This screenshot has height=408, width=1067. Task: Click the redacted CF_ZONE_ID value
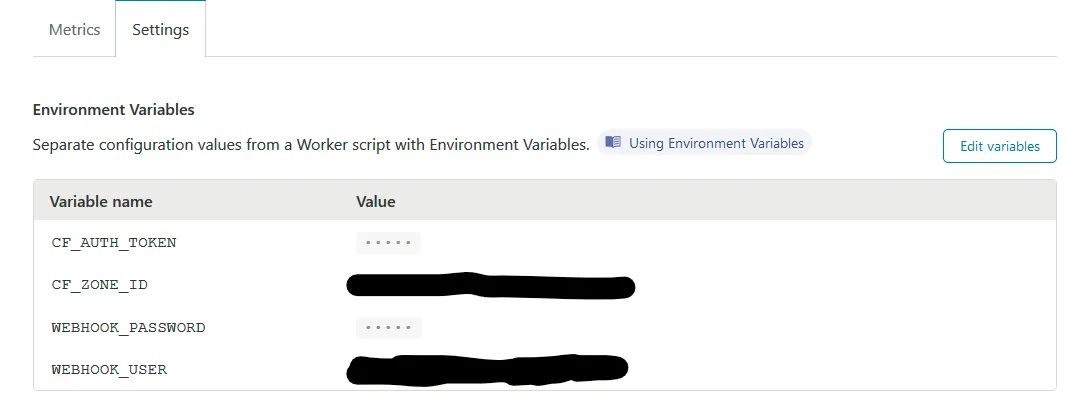491,286
